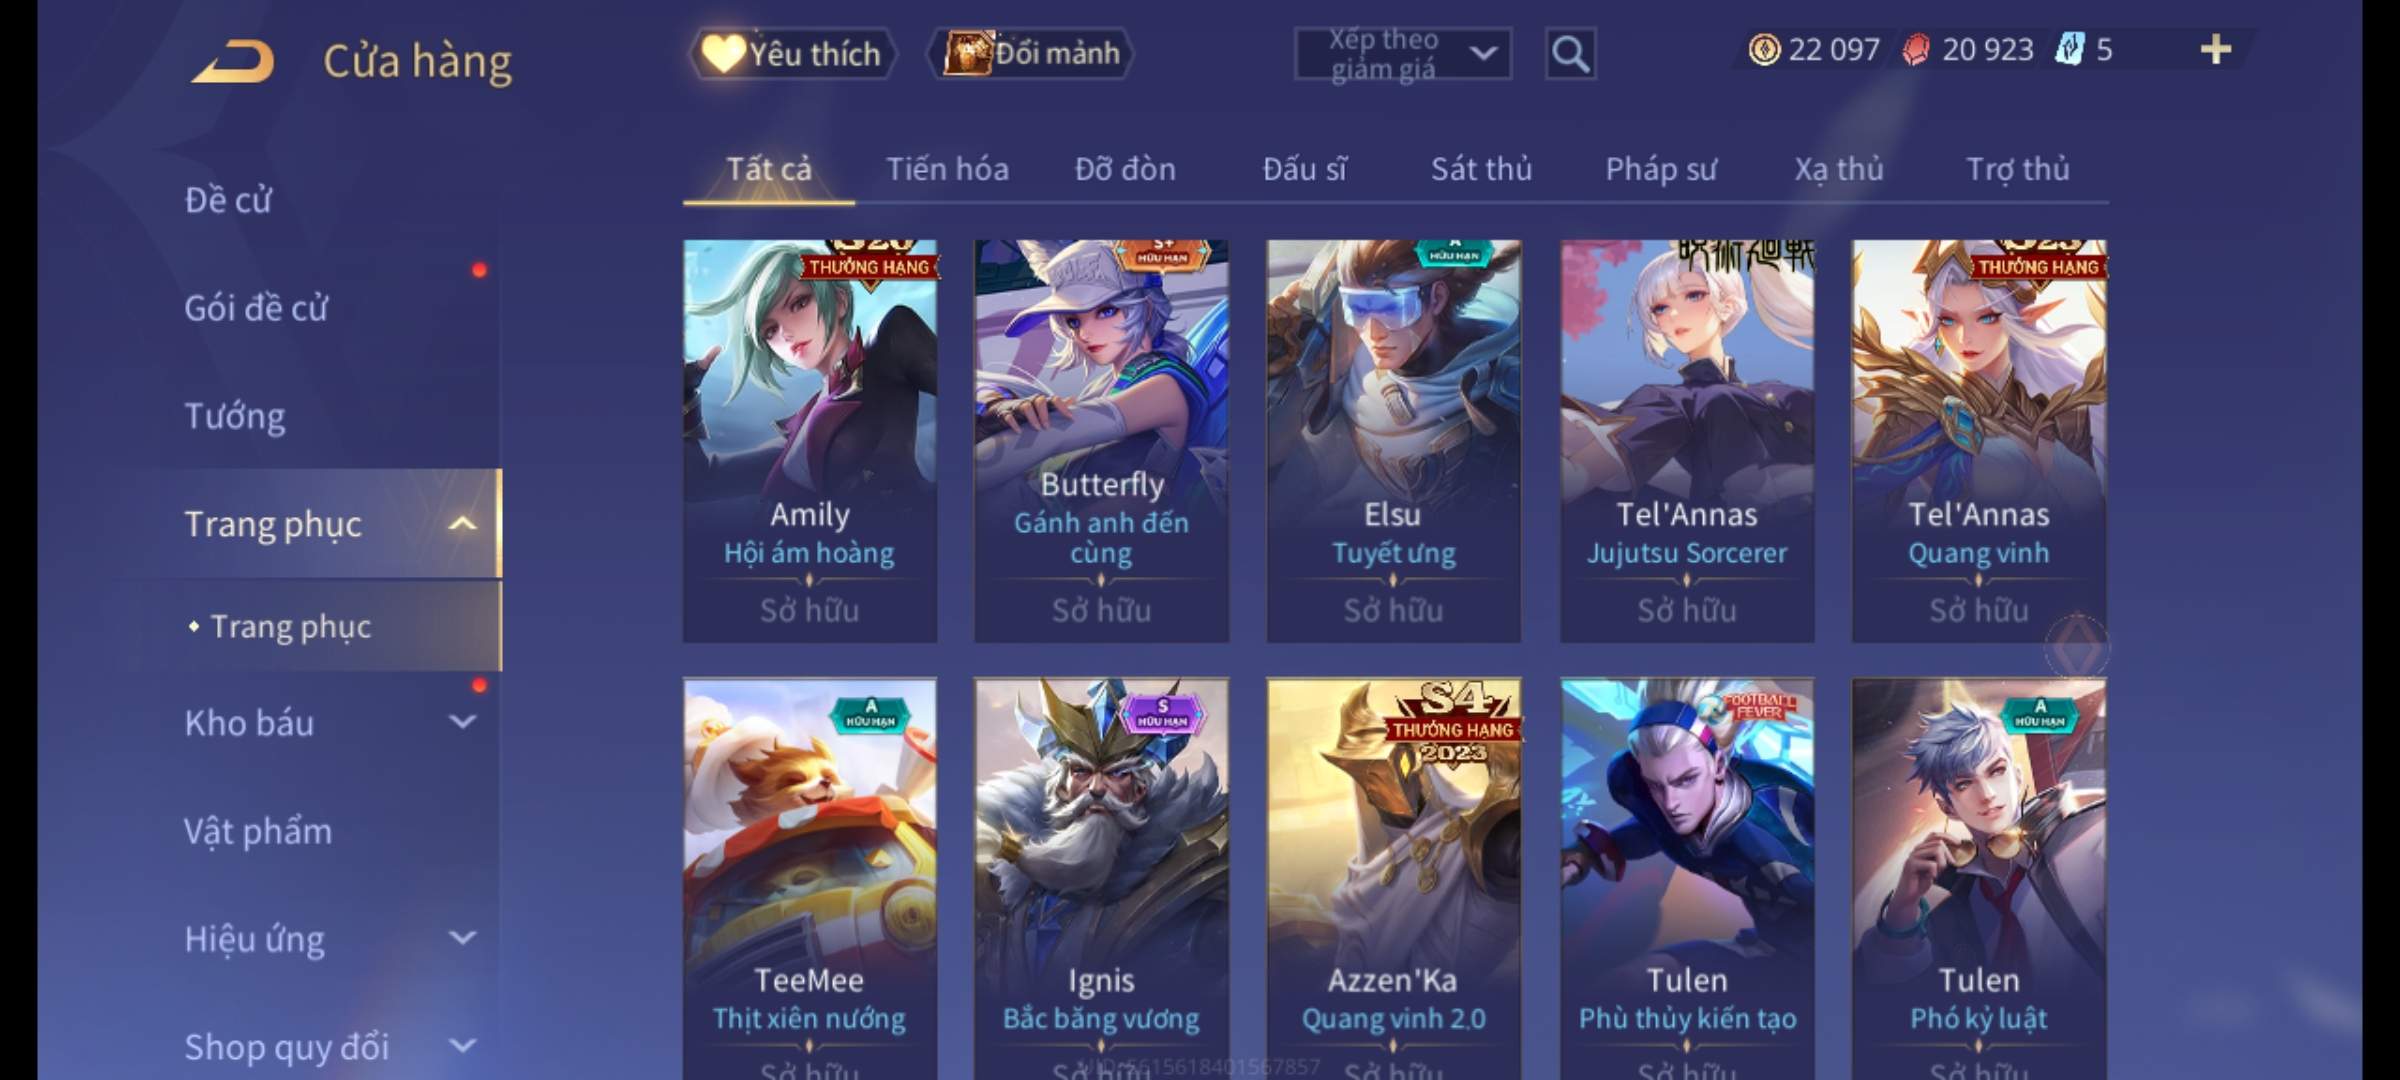Tap the back arrow icon
This screenshot has width=2400, height=1080.
(233, 61)
